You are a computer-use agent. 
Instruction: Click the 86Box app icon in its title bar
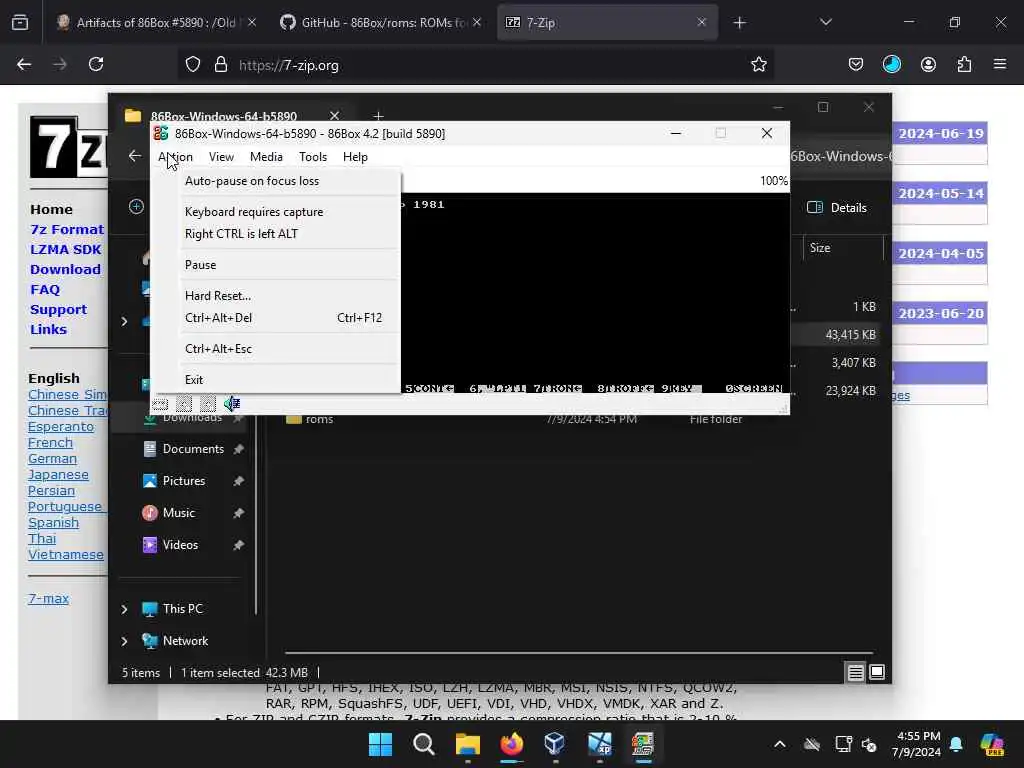click(x=161, y=133)
